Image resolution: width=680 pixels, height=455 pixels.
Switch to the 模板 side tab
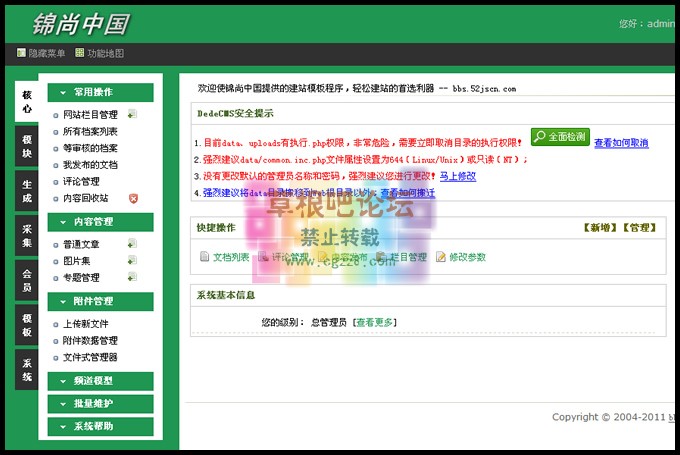27,325
